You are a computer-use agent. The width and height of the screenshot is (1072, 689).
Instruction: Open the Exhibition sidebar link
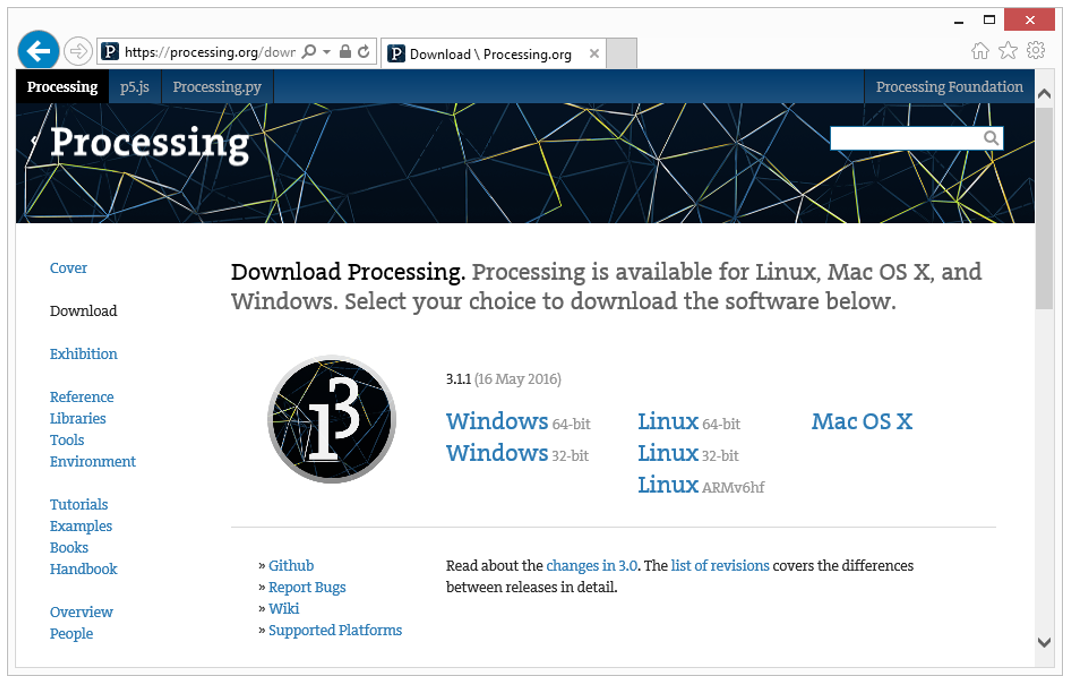pos(83,354)
